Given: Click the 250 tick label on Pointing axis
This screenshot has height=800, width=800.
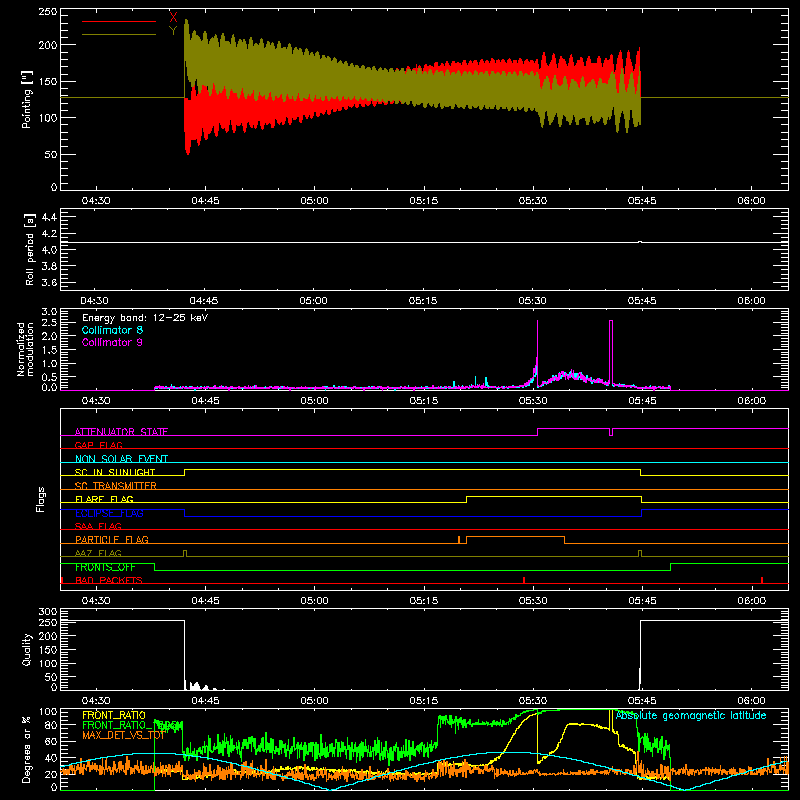Looking at the screenshot, I should (48, 12).
